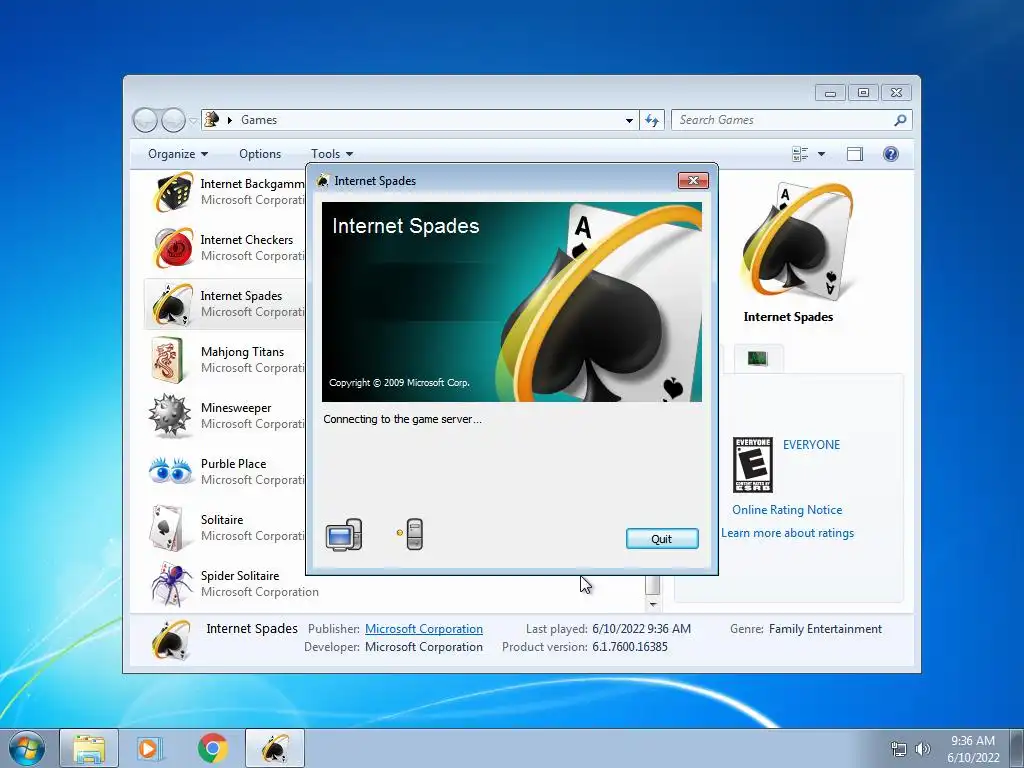This screenshot has width=1024, height=768.
Task: Open the Online Rating Notice link
Action: 787,510
